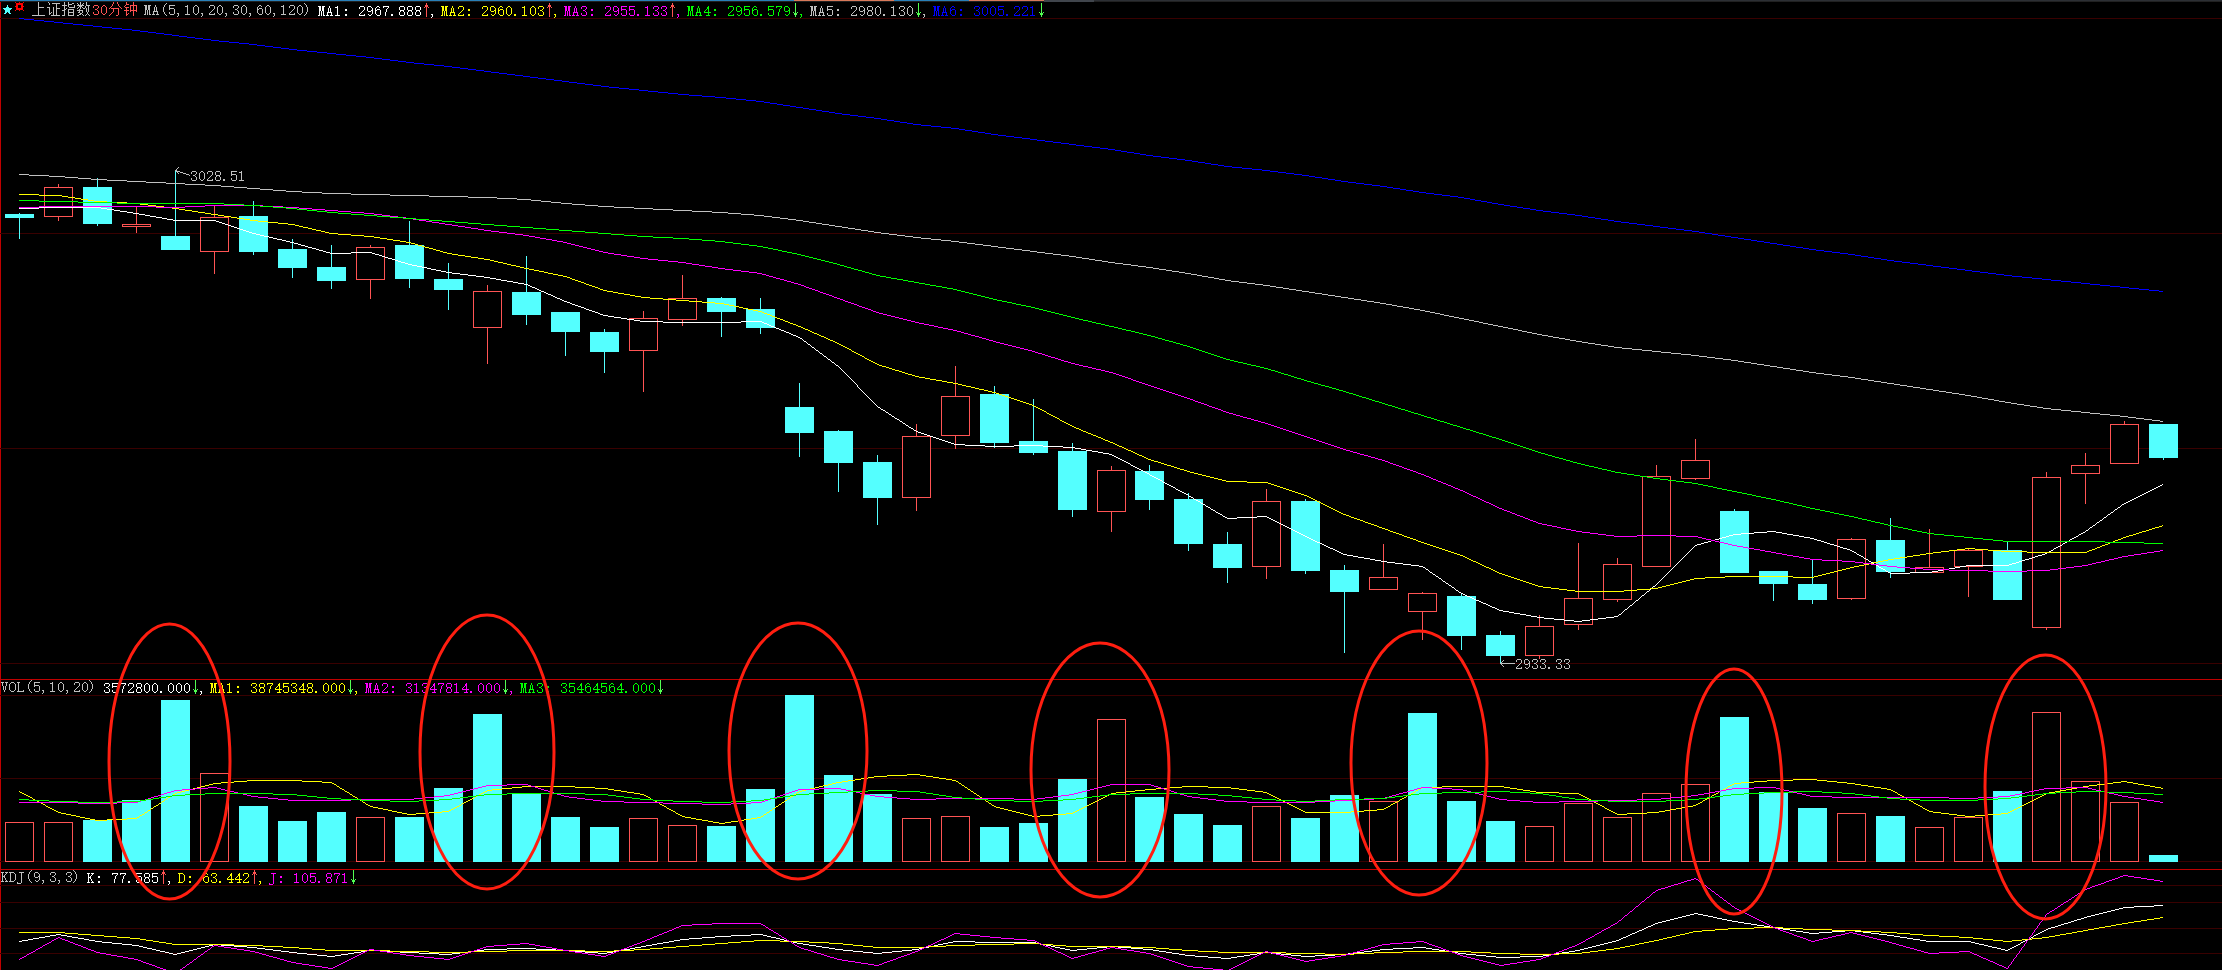Click the 2933.33 low price label
The height and width of the screenshot is (970, 2222).
tap(1543, 664)
